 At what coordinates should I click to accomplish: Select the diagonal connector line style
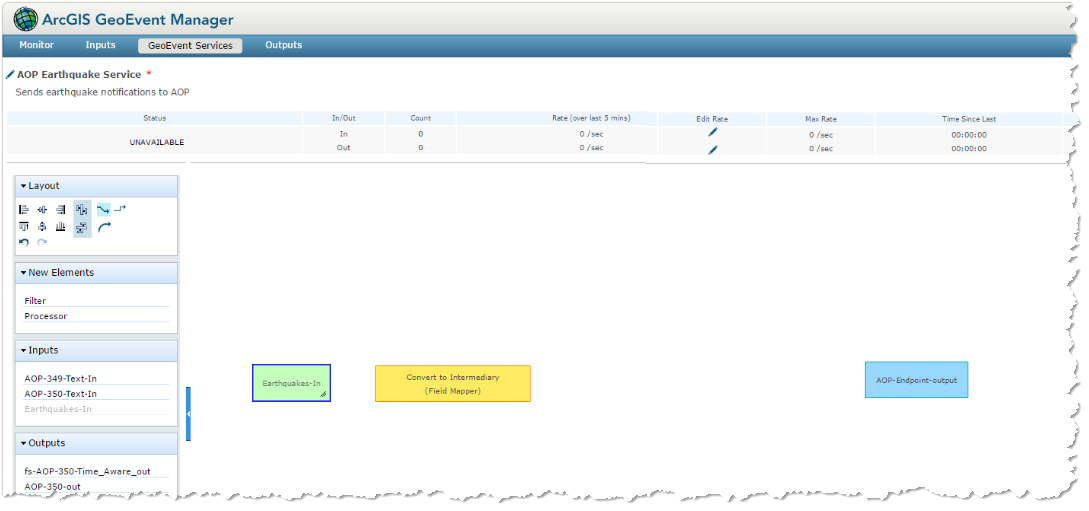tap(103, 210)
